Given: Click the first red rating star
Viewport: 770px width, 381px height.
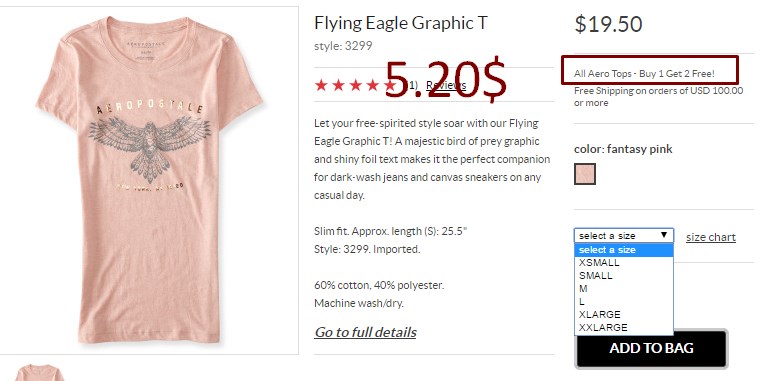Looking at the screenshot, I should click(x=321, y=85).
